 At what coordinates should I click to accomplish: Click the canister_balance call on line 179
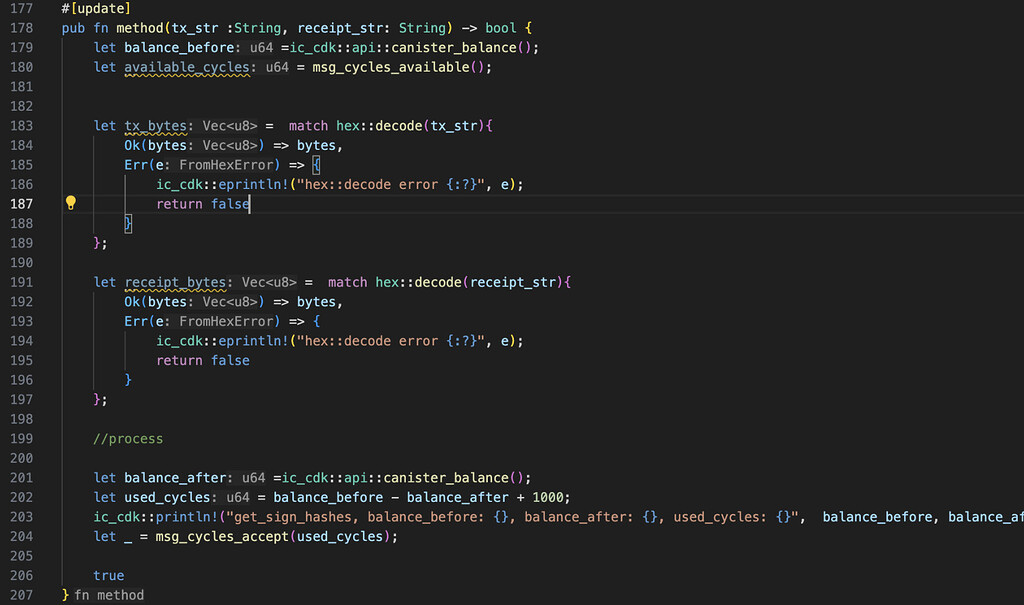coord(459,47)
